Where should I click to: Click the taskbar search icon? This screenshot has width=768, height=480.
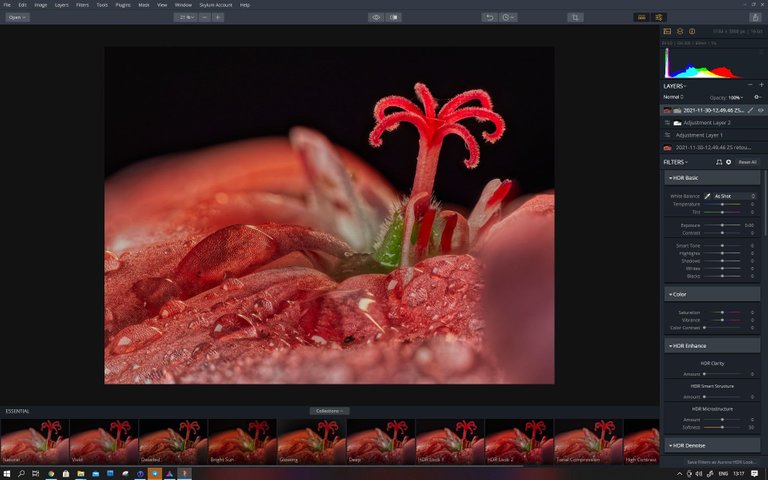[x=21, y=474]
